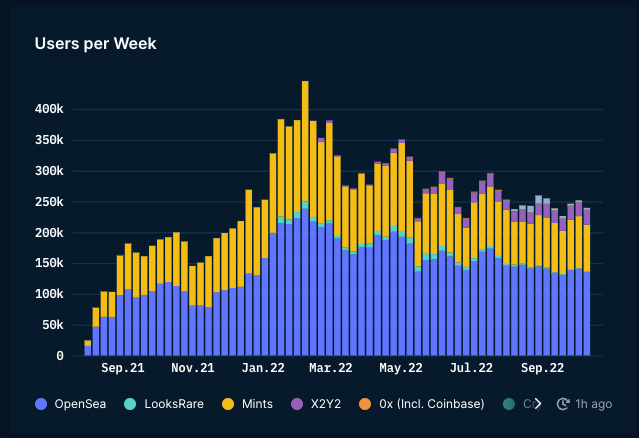Expand legend with the right chevron arrow
Screen dimensions: 639x438
click(538, 404)
